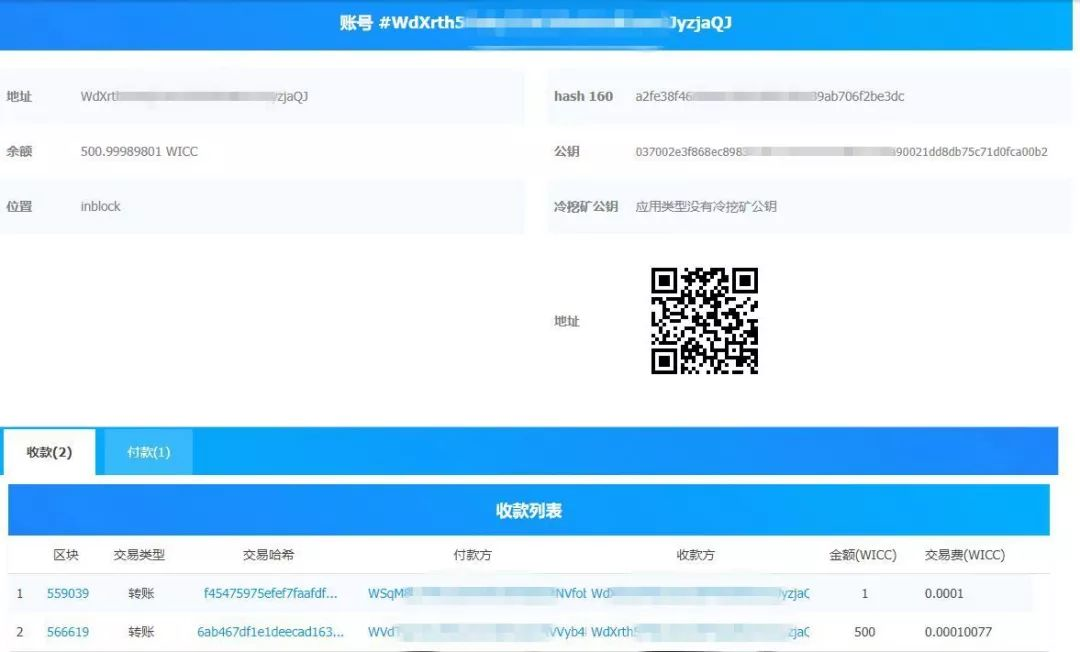Select transaction fee 0.00010077
Screen dimensions: 1080x652
coord(959,632)
